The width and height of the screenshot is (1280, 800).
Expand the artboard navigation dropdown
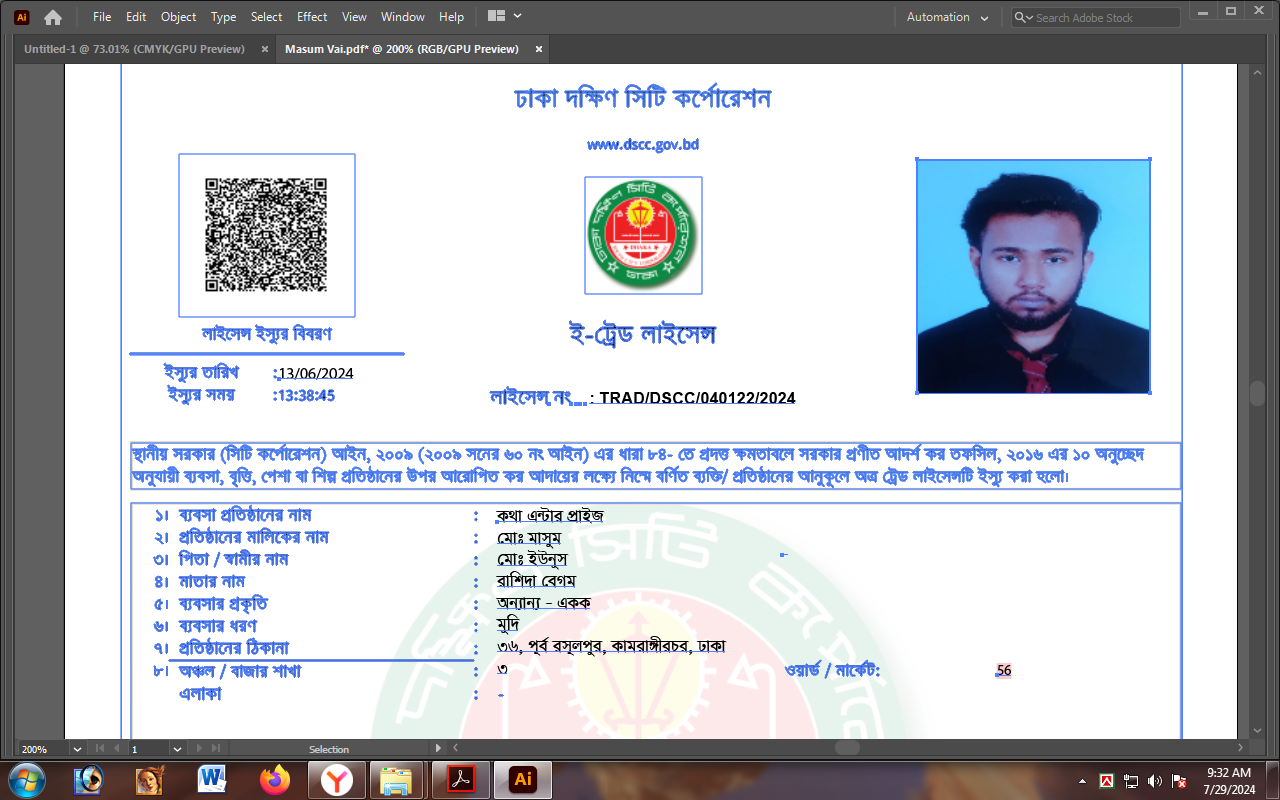[x=178, y=748]
